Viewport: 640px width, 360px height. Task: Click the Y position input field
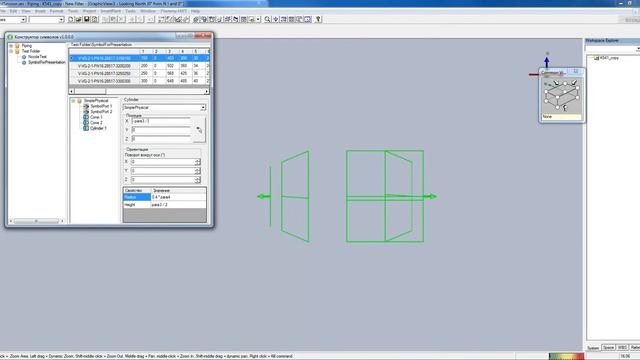click(x=161, y=130)
